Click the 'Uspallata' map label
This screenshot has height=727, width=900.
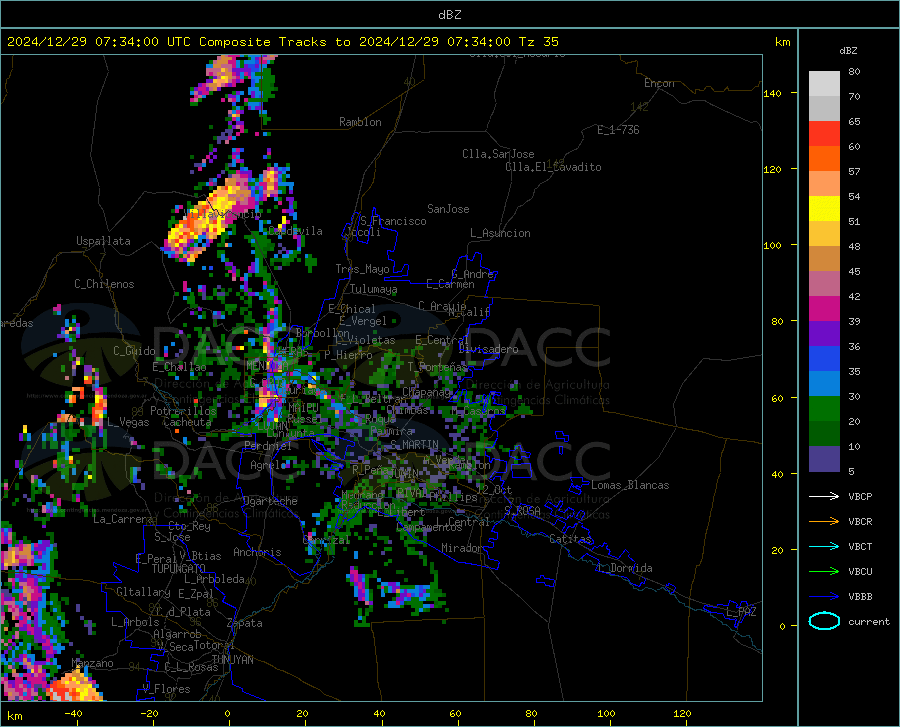(103, 242)
